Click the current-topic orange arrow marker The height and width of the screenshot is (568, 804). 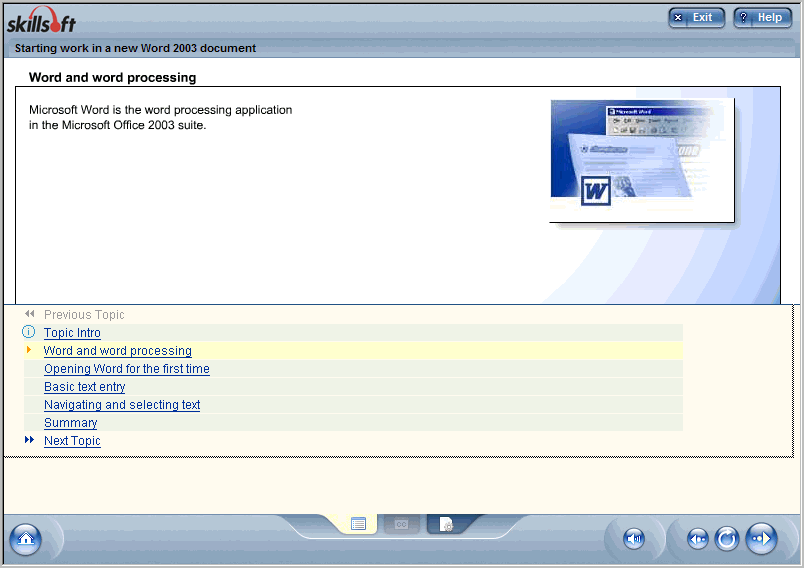click(29, 350)
